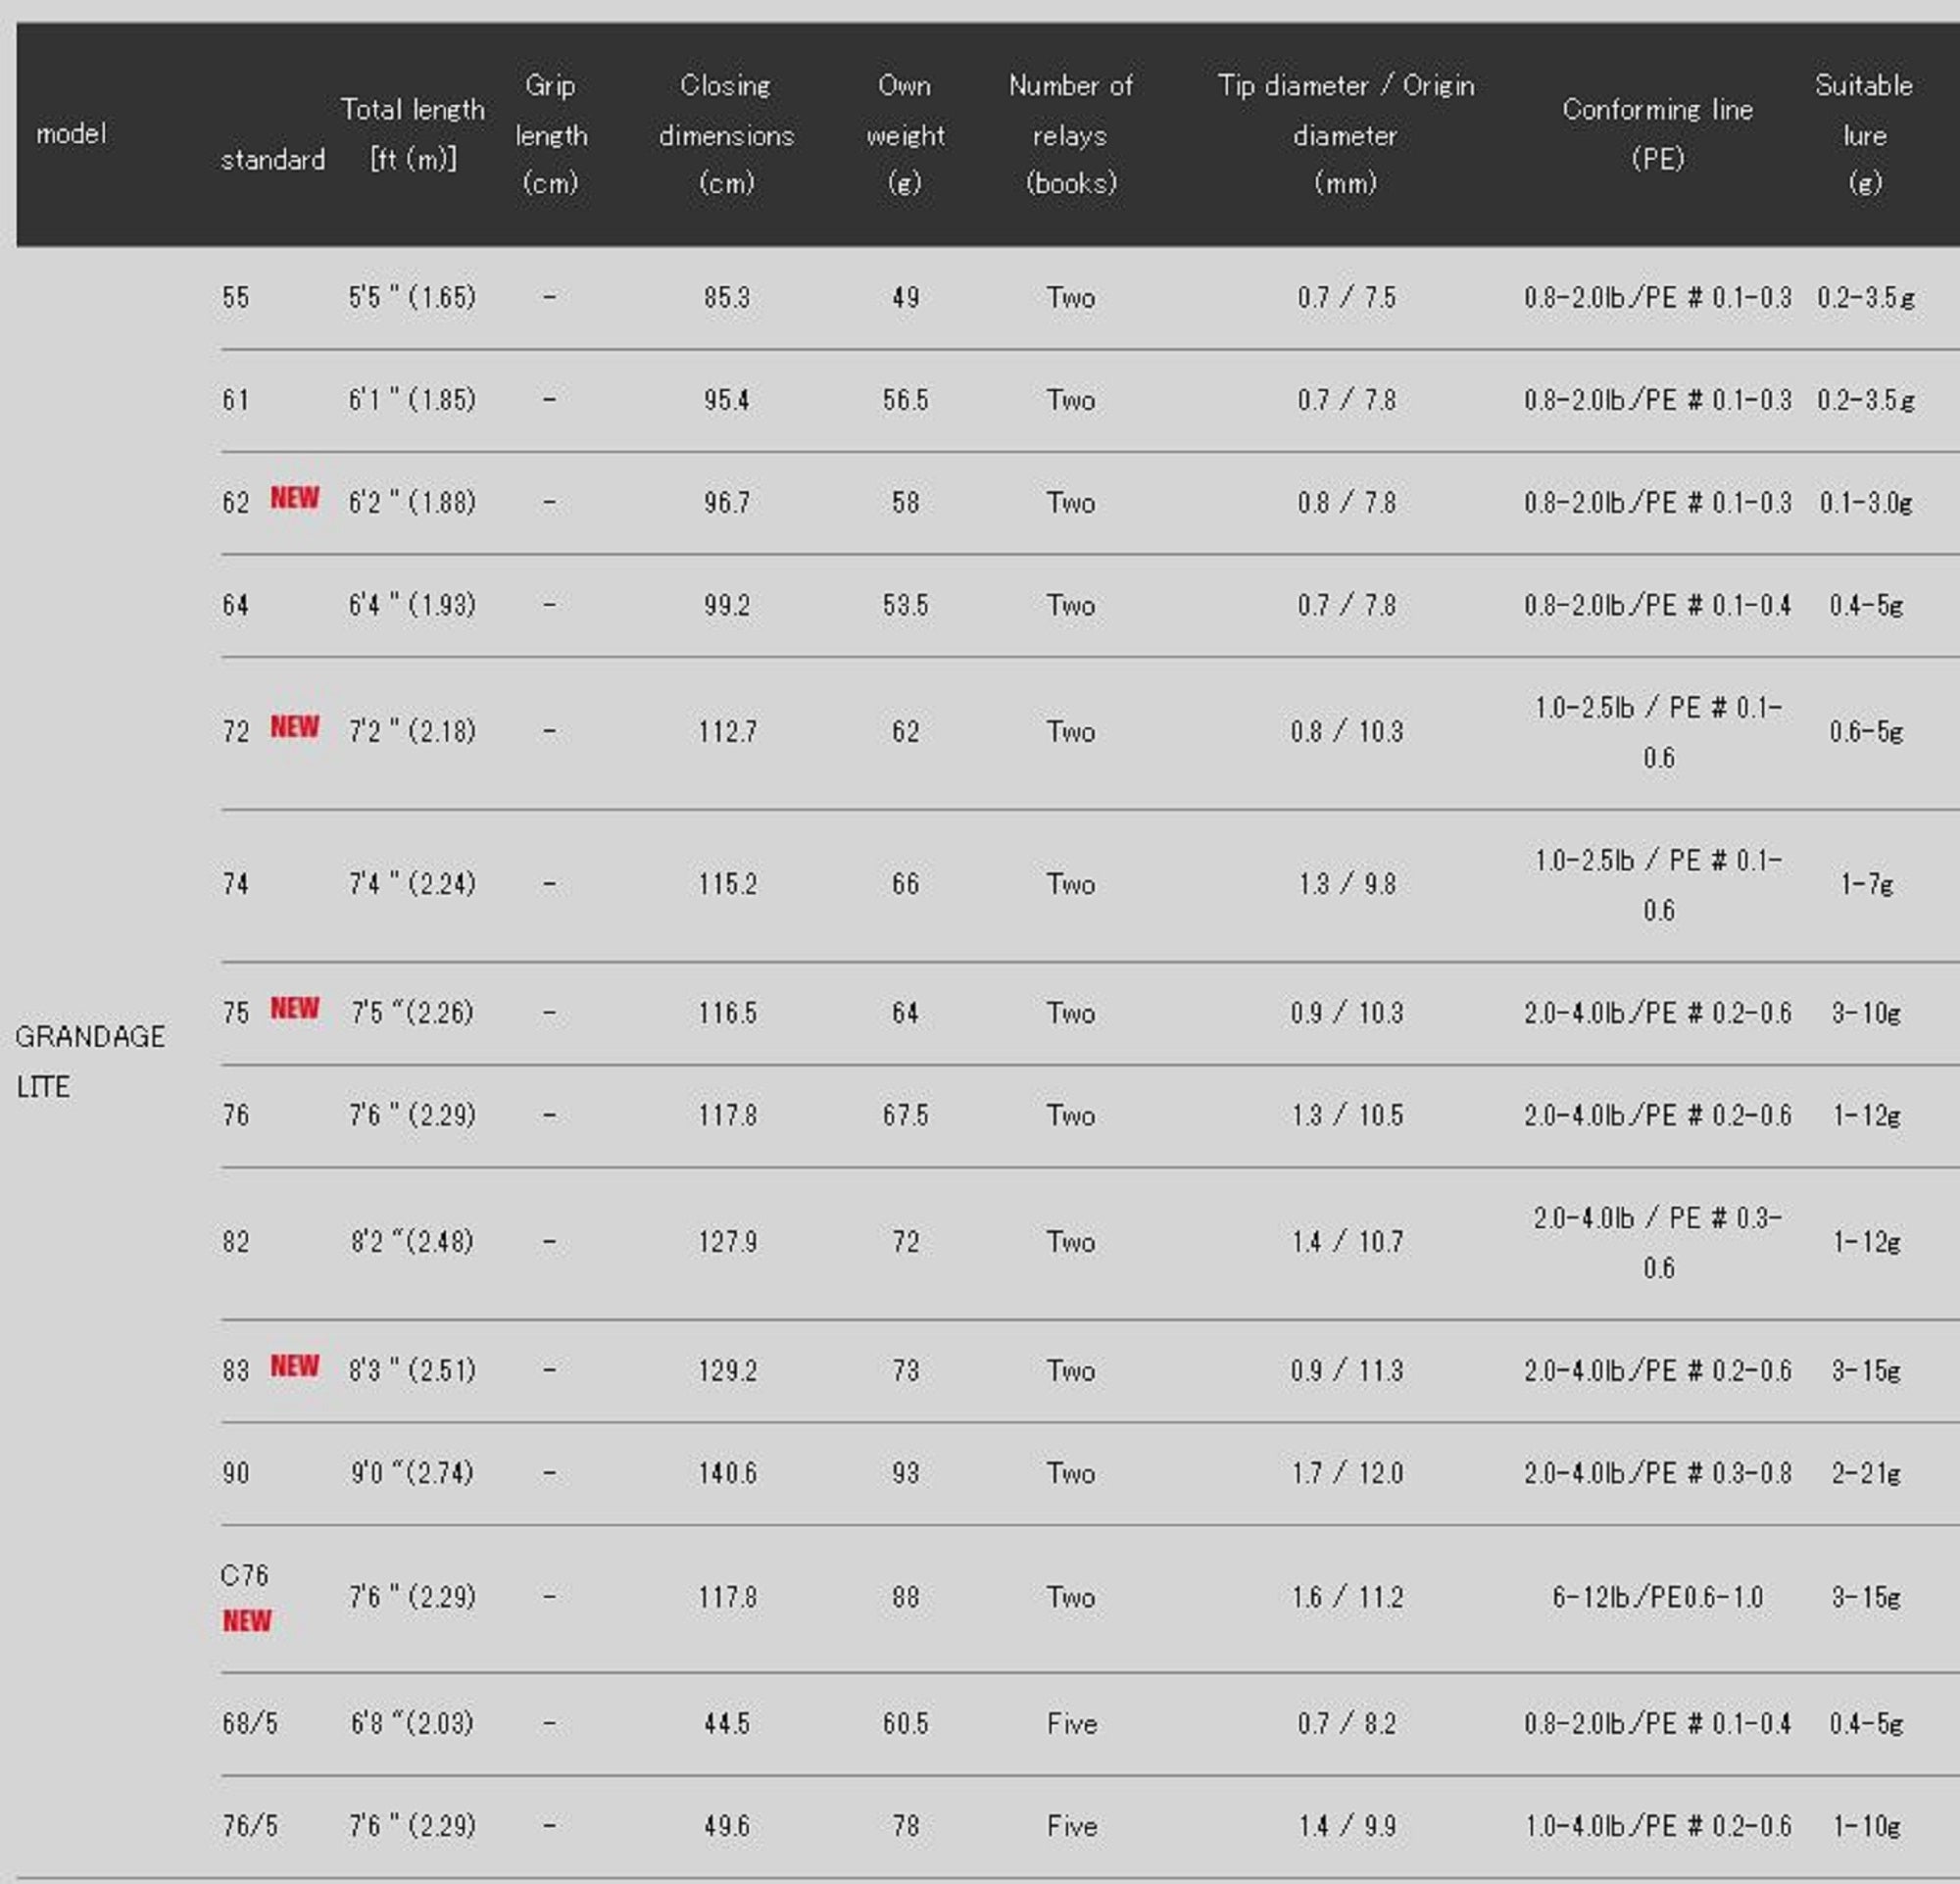Click the 'Suitable lure (g)' header
This screenshot has width=1960, height=1884.
1863,134
